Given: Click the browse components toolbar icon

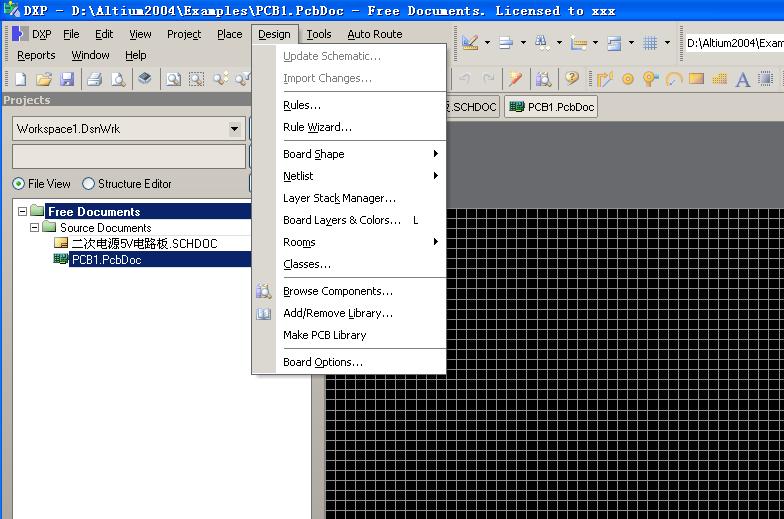Looking at the screenshot, I should [544, 79].
